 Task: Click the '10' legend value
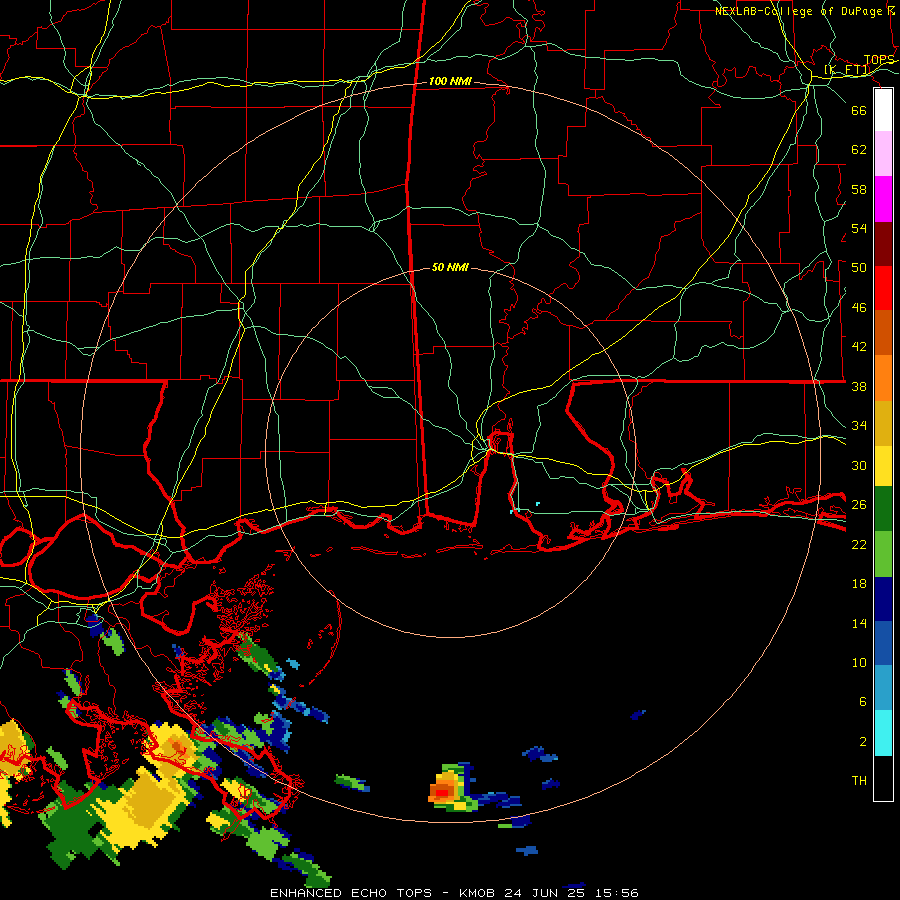point(859,663)
